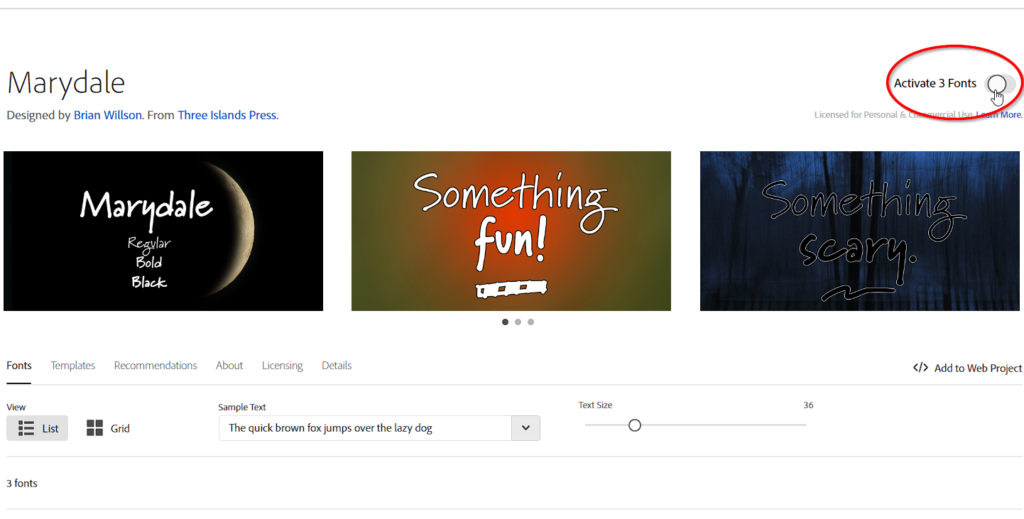Open Three Islands Press foundry link
The height and width of the screenshot is (519, 1024).
227,115
